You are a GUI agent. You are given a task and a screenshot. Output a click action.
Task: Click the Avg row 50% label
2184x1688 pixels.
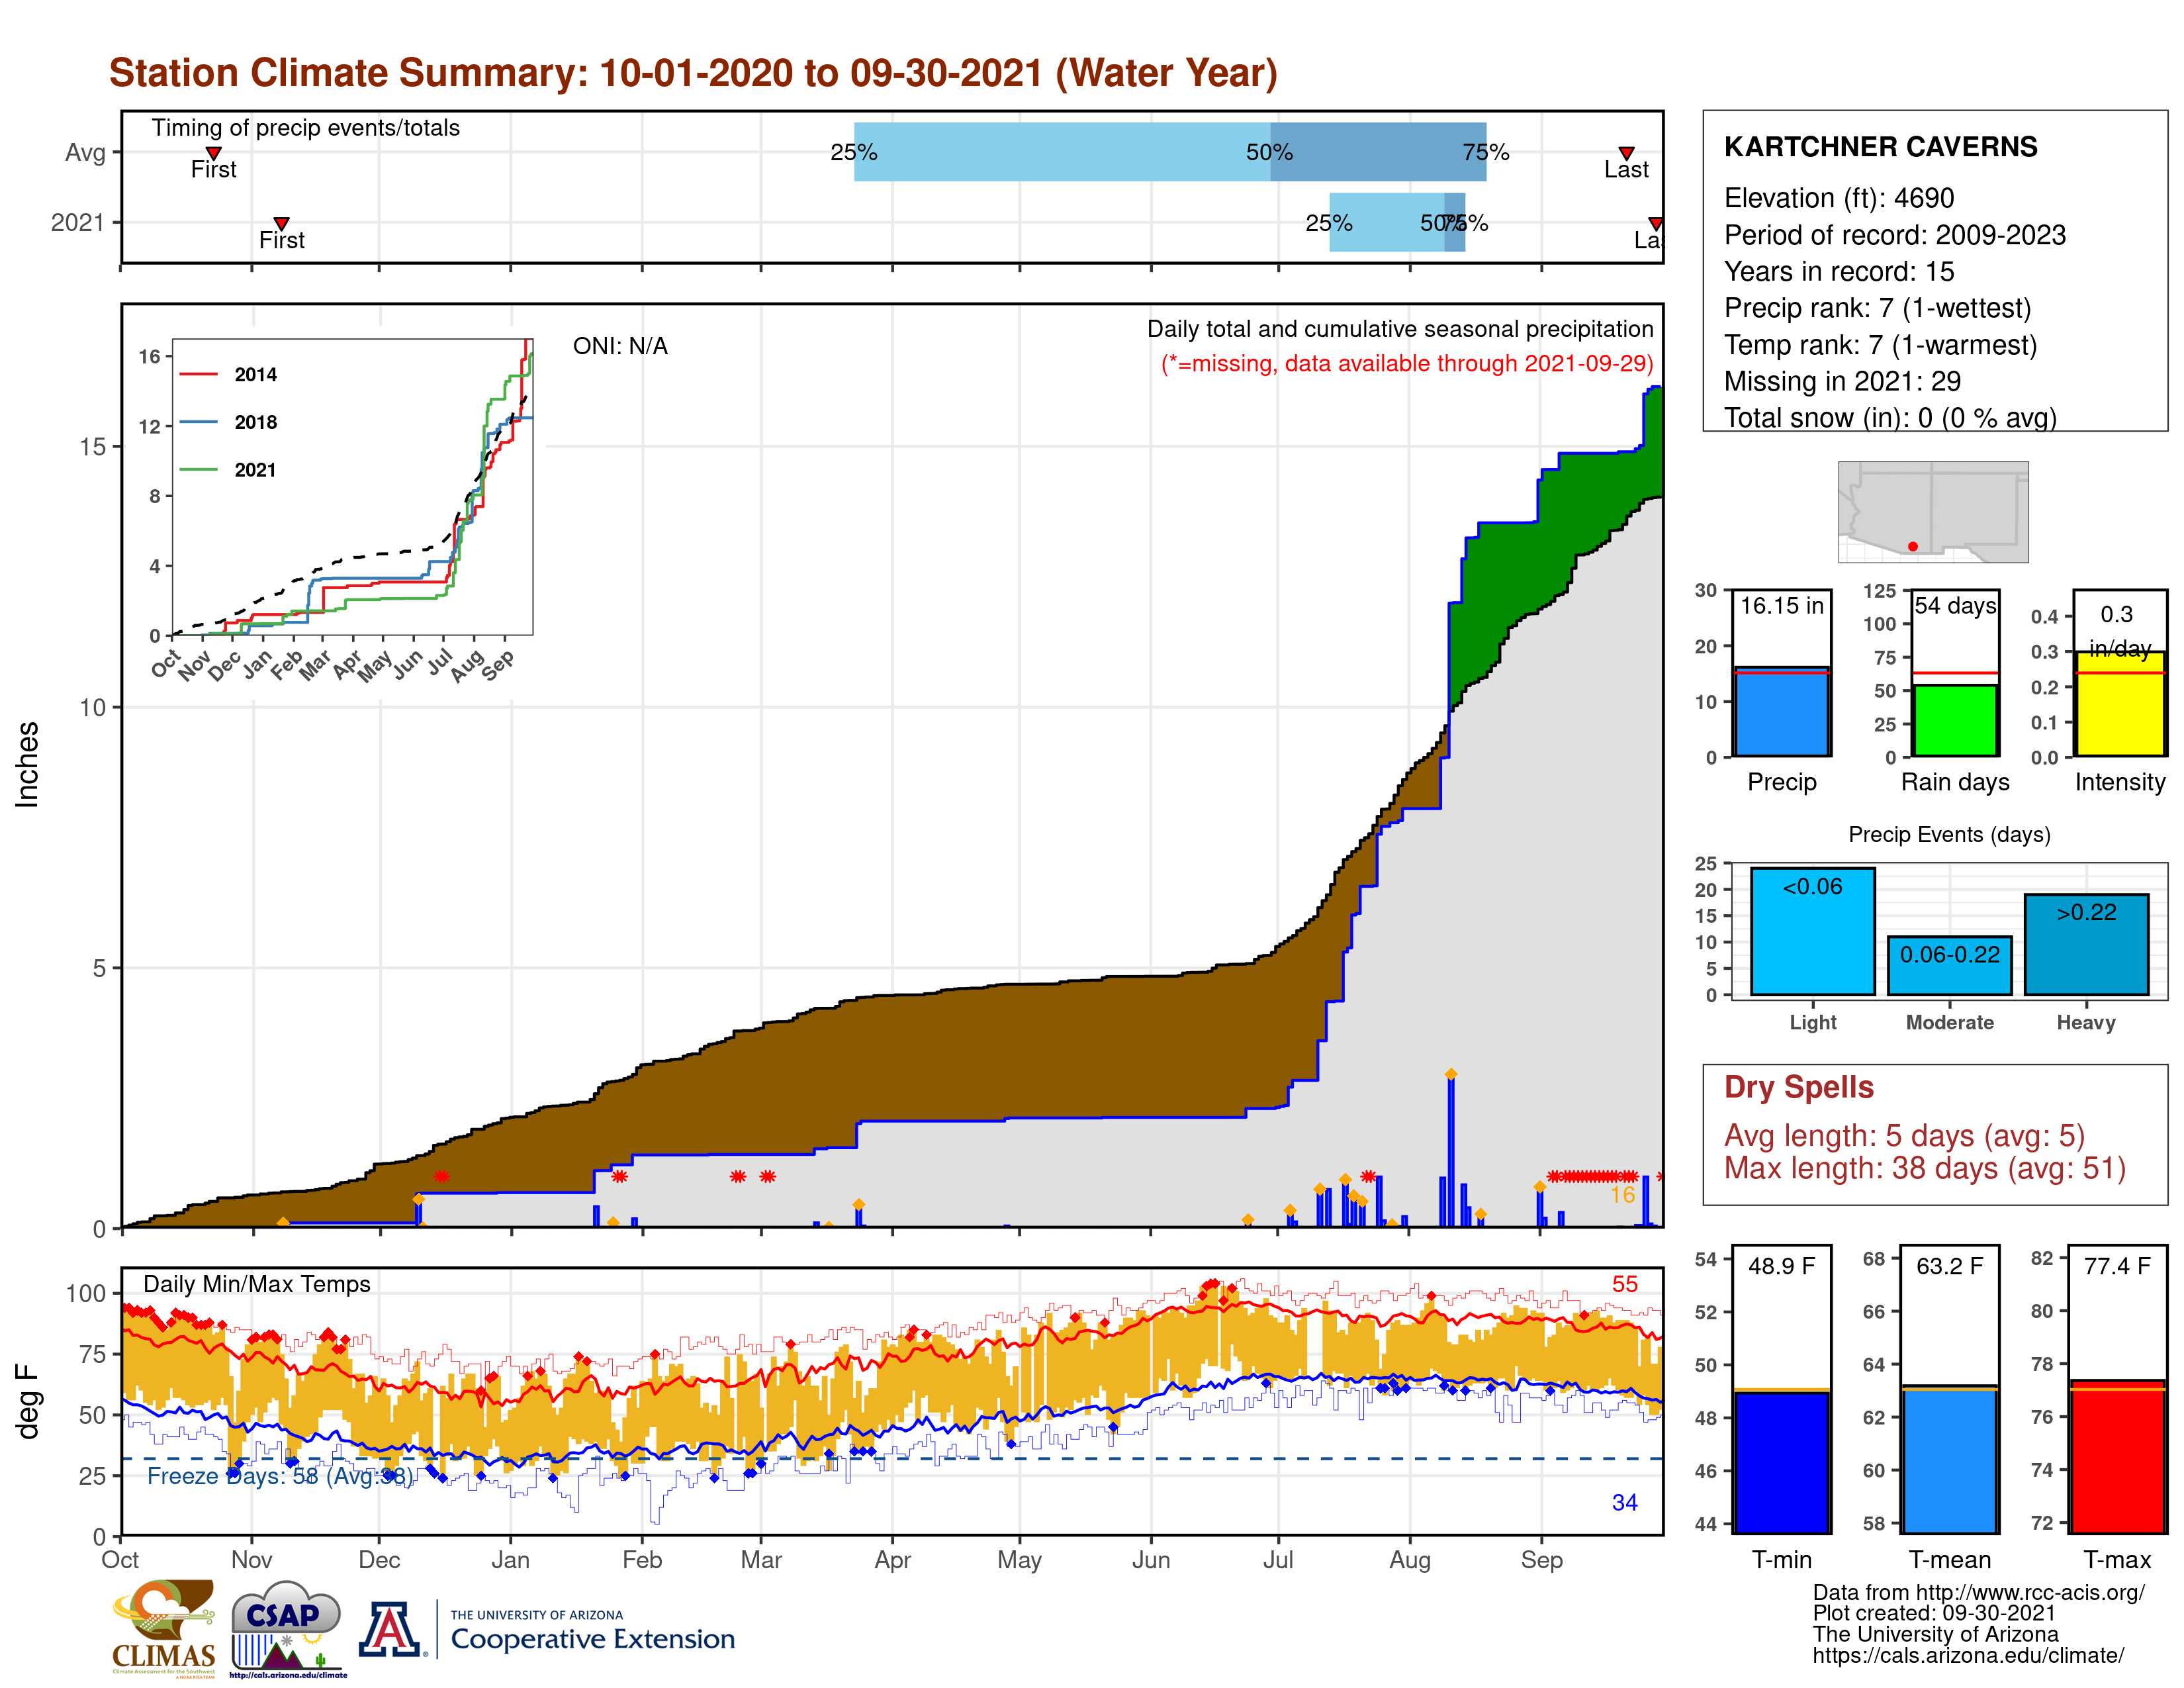(x=1269, y=152)
